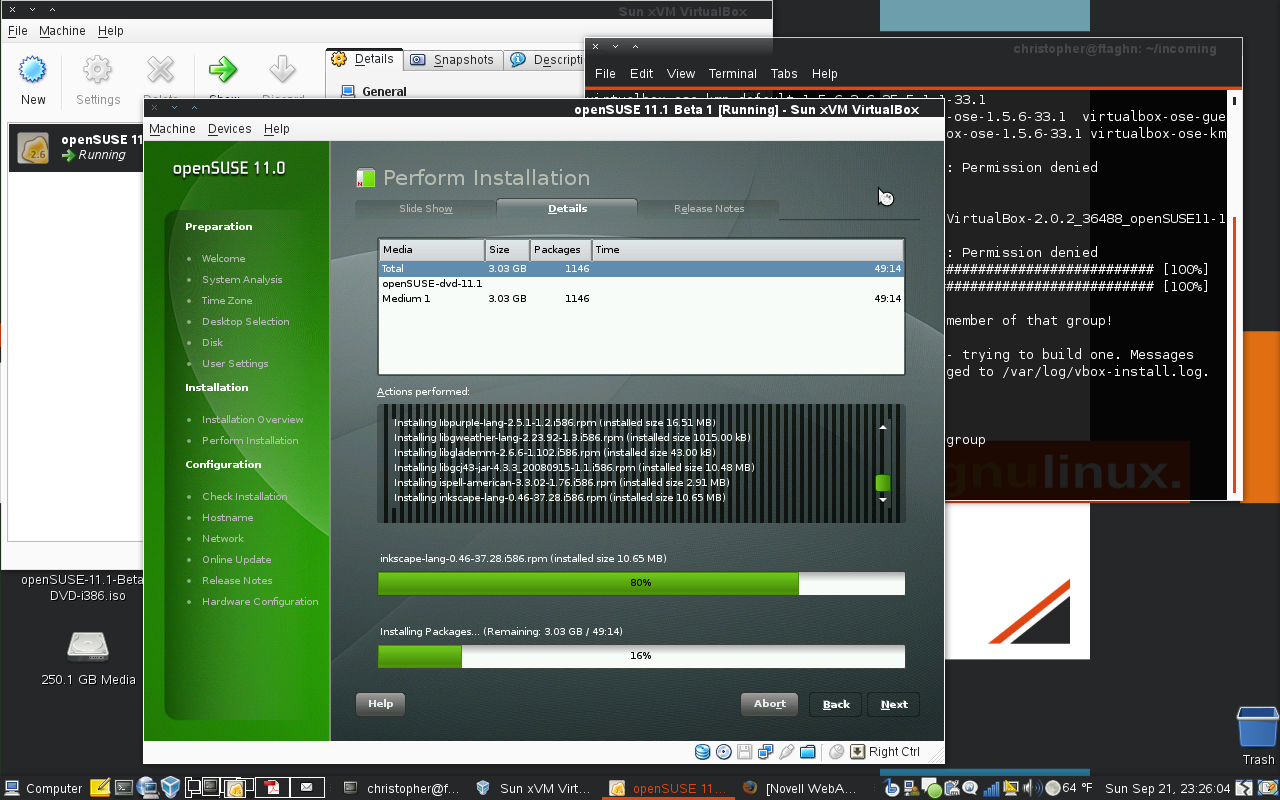Select the openSUSE-dvd-11.1 row in media table
1280x800 pixels.
coord(641,284)
